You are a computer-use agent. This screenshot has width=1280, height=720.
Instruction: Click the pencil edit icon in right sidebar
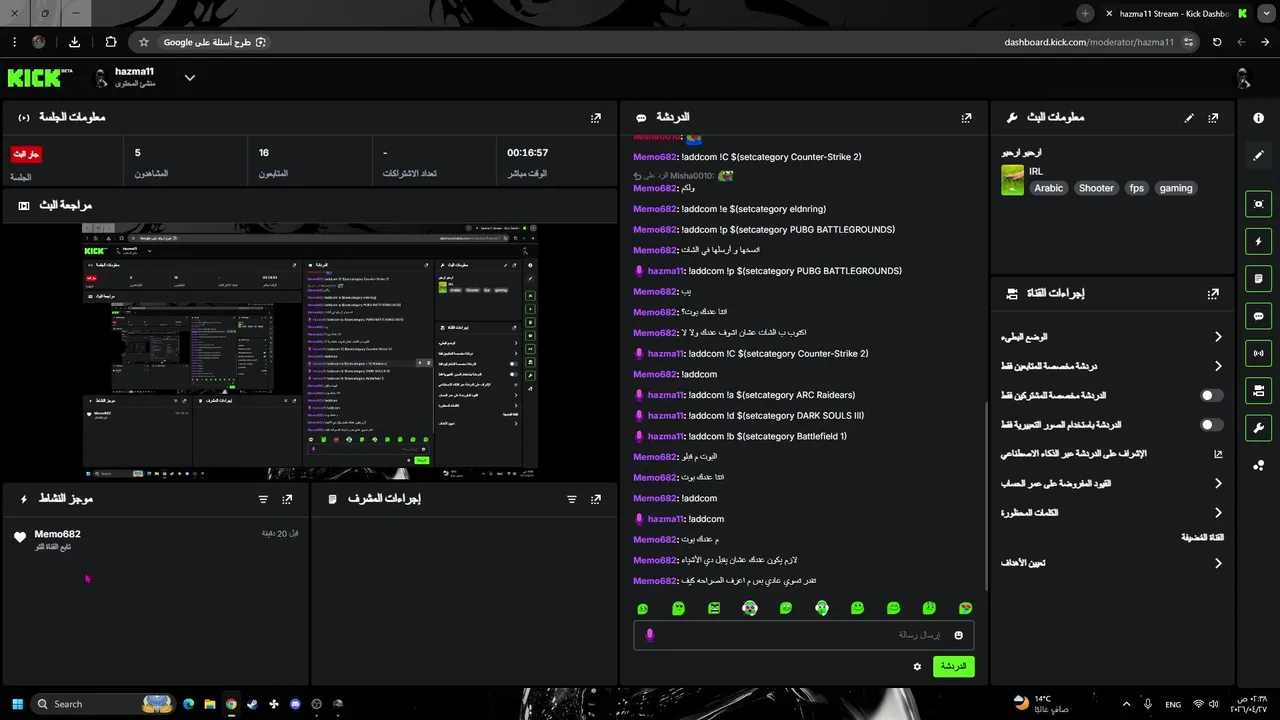pos(1258,155)
